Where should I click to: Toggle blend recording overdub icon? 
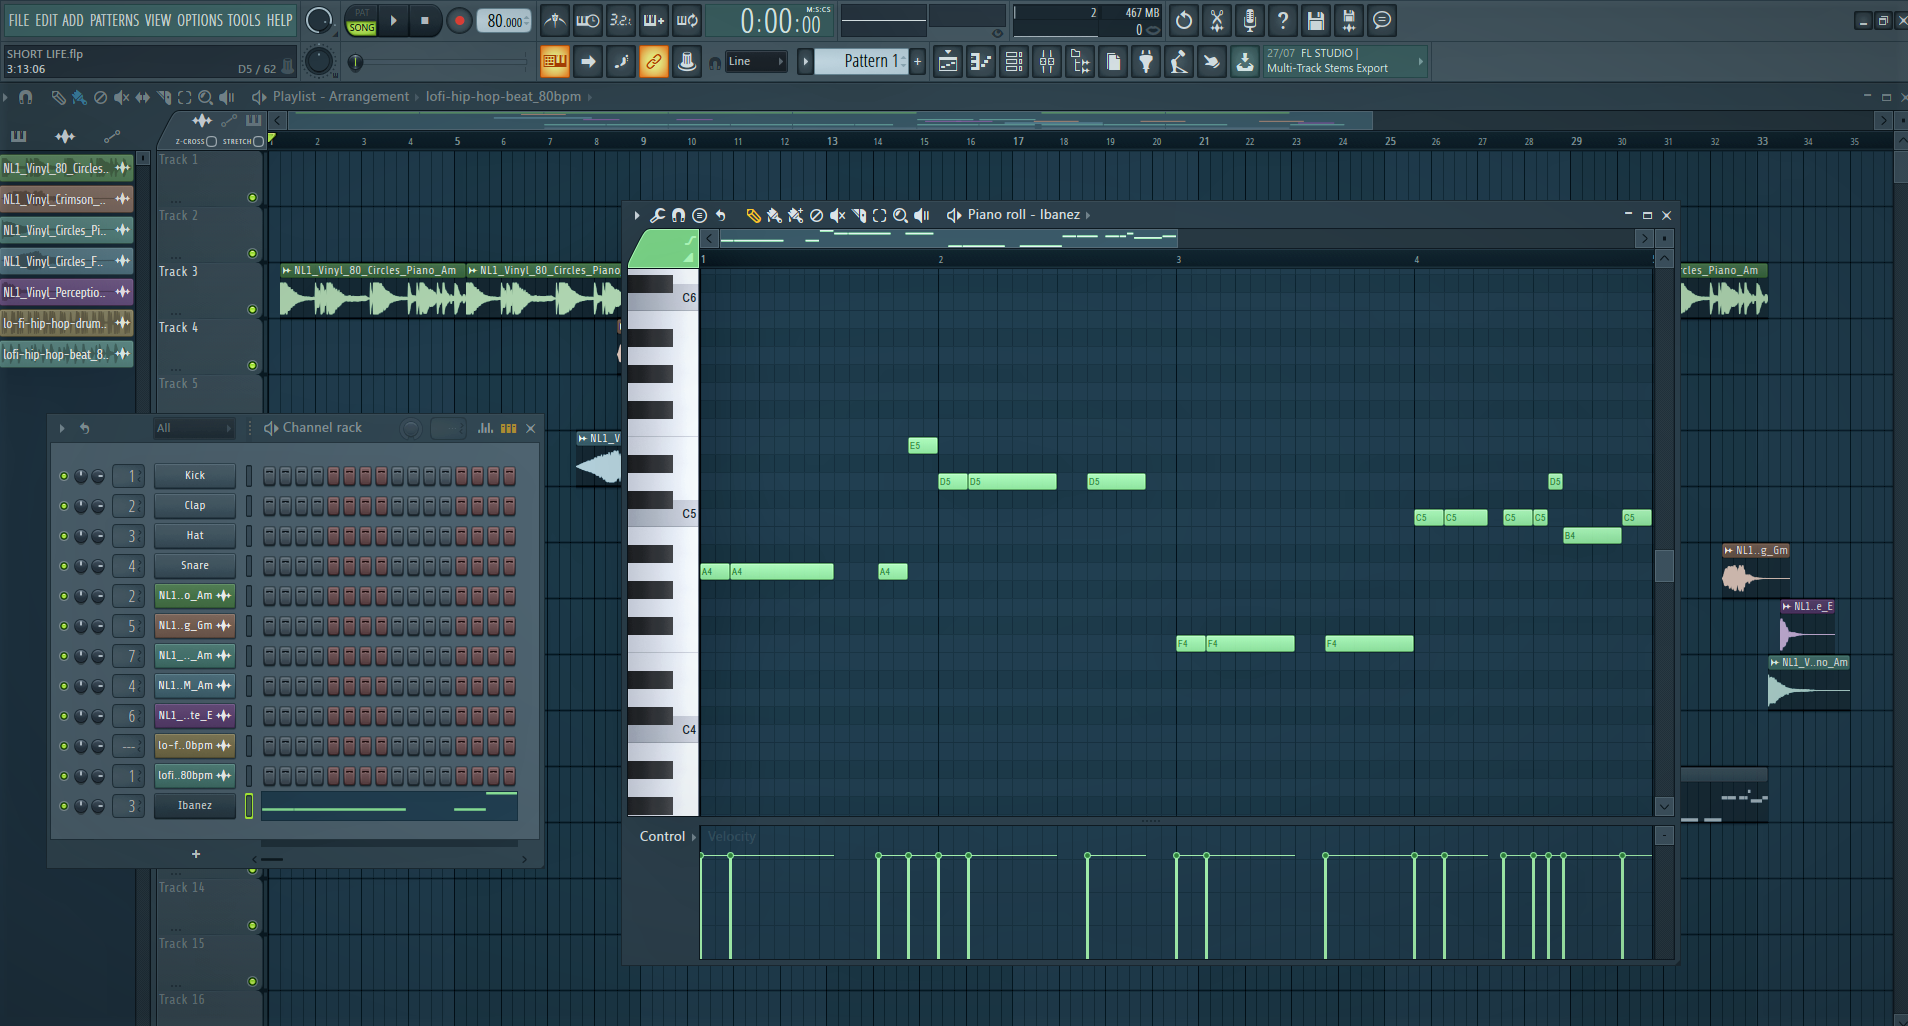[x=654, y=20]
